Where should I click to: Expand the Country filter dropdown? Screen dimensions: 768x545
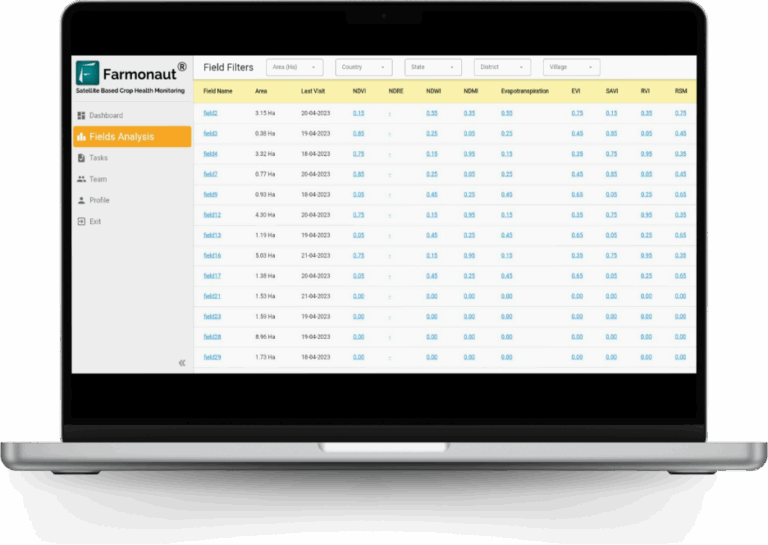[x=363, y=67]
